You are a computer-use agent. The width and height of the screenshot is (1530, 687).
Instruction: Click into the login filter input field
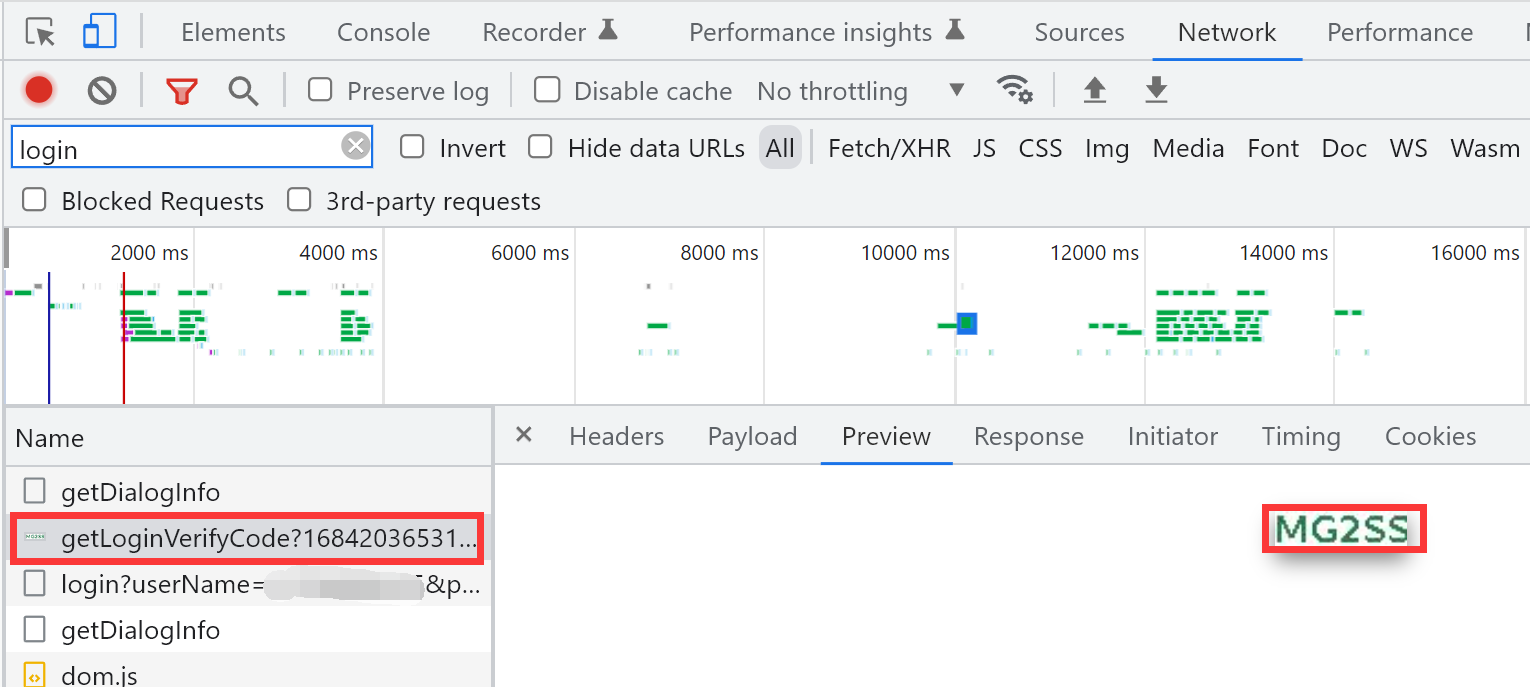pyautogui.click(x=175, y=149)
